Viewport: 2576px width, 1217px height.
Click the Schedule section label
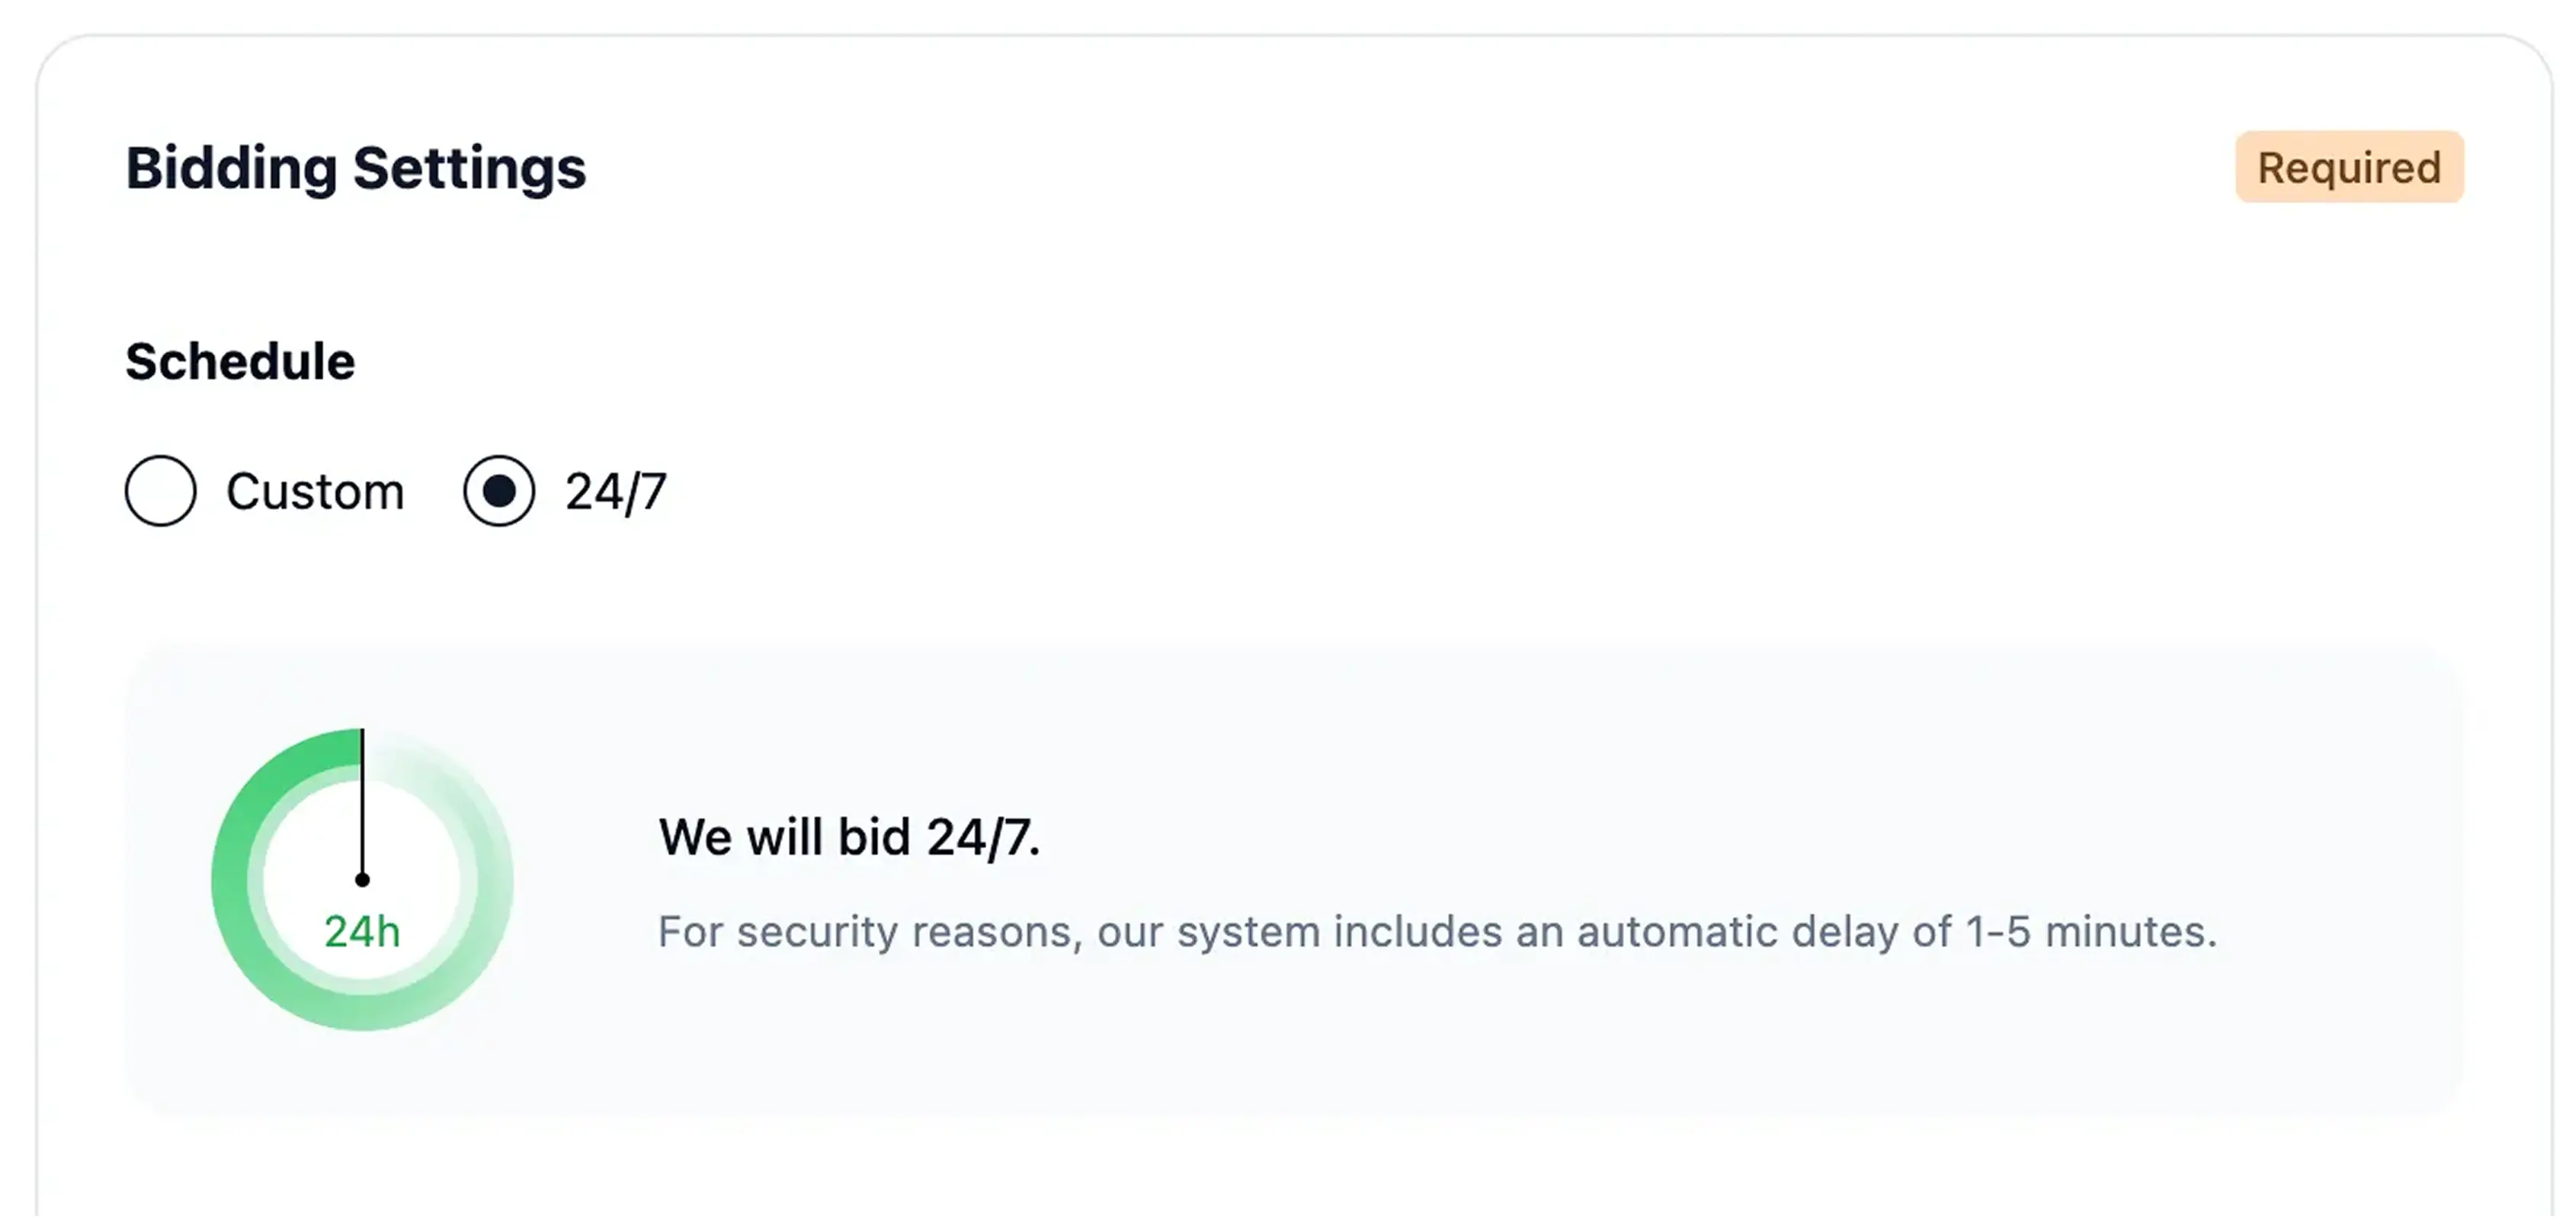tap(240, 361)
